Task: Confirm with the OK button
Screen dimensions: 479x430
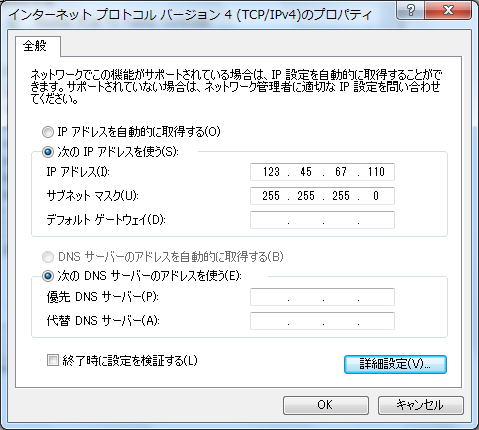Action: 326,405
